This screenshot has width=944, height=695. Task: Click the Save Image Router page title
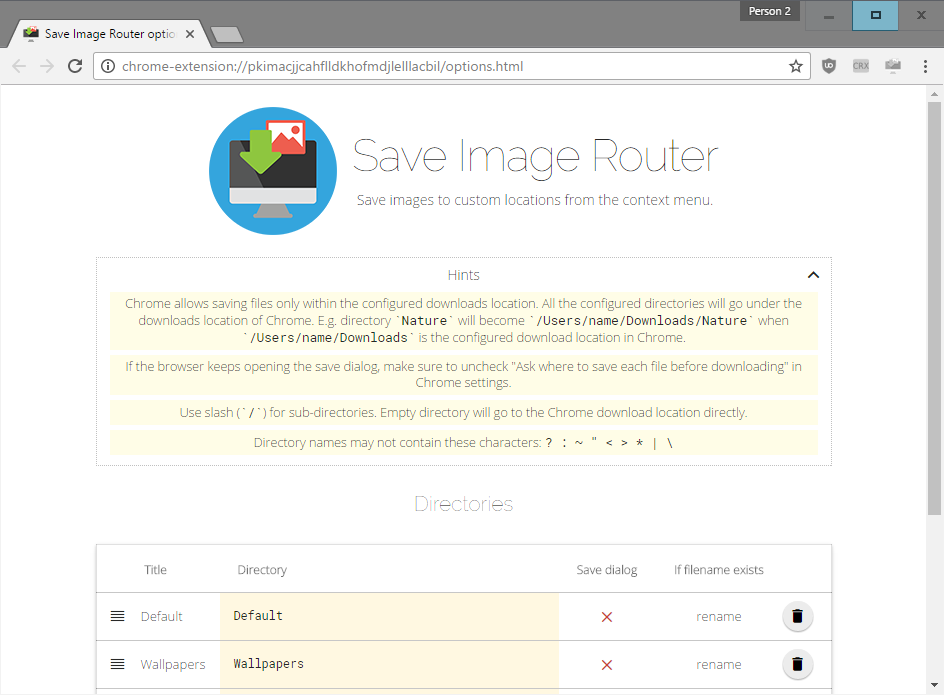point(535,157)
